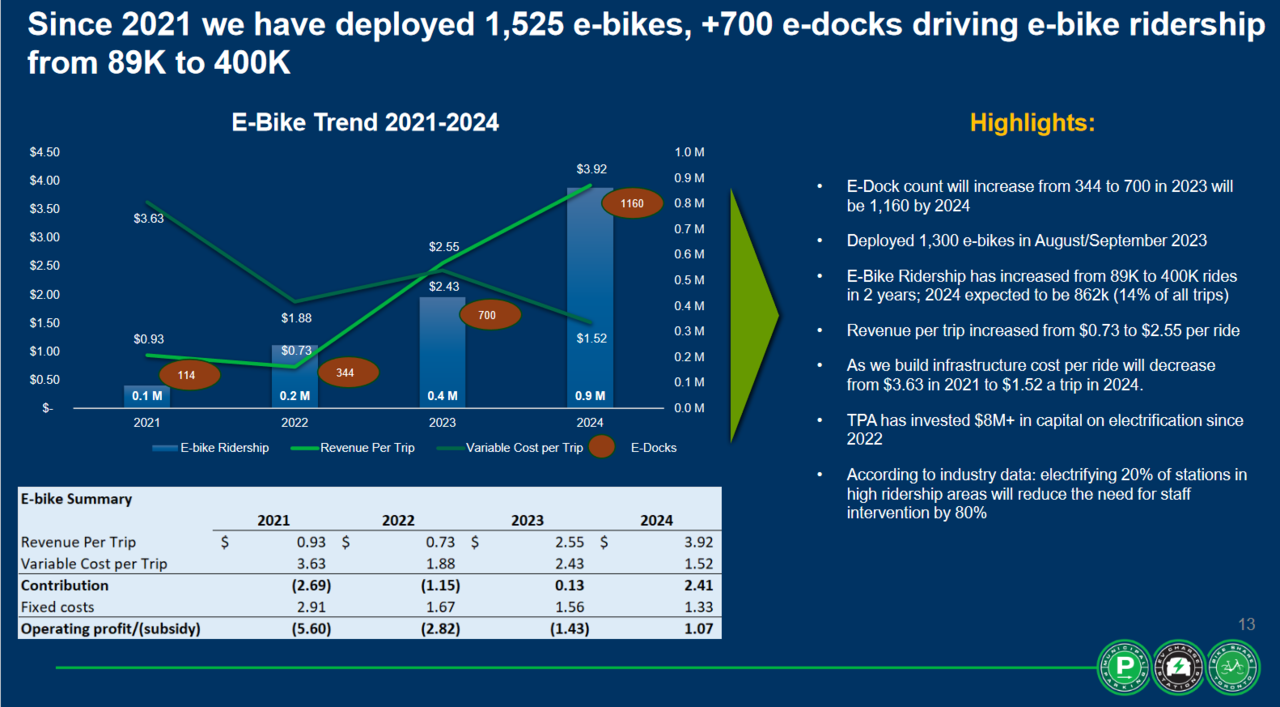Viewport: 1280px width, 707px height.
Task: Click the Revenue Per Trip legend line
Action: pos(304,448)
